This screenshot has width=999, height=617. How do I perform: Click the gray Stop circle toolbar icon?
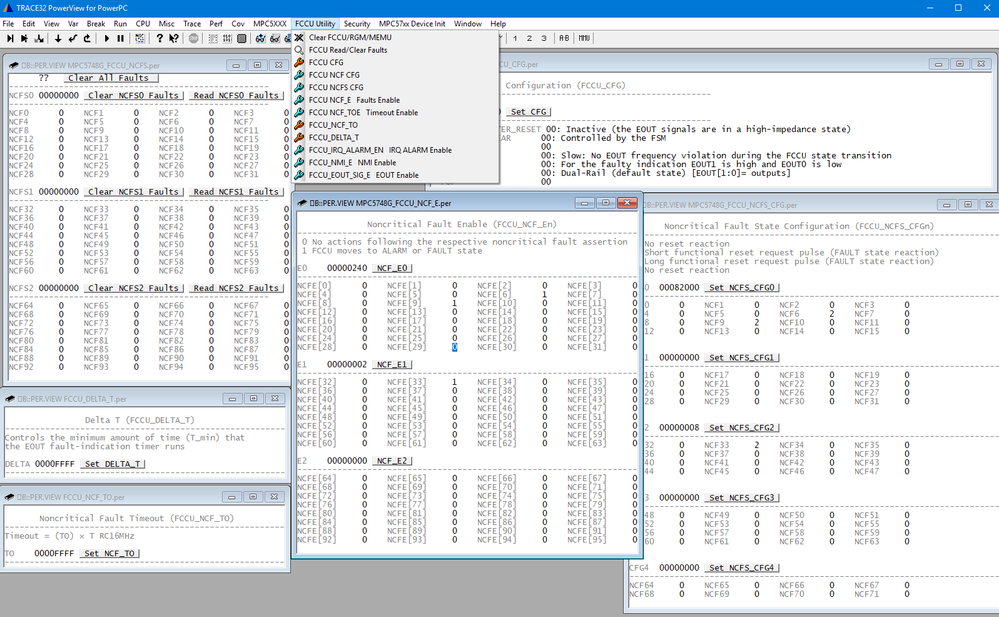193,38
